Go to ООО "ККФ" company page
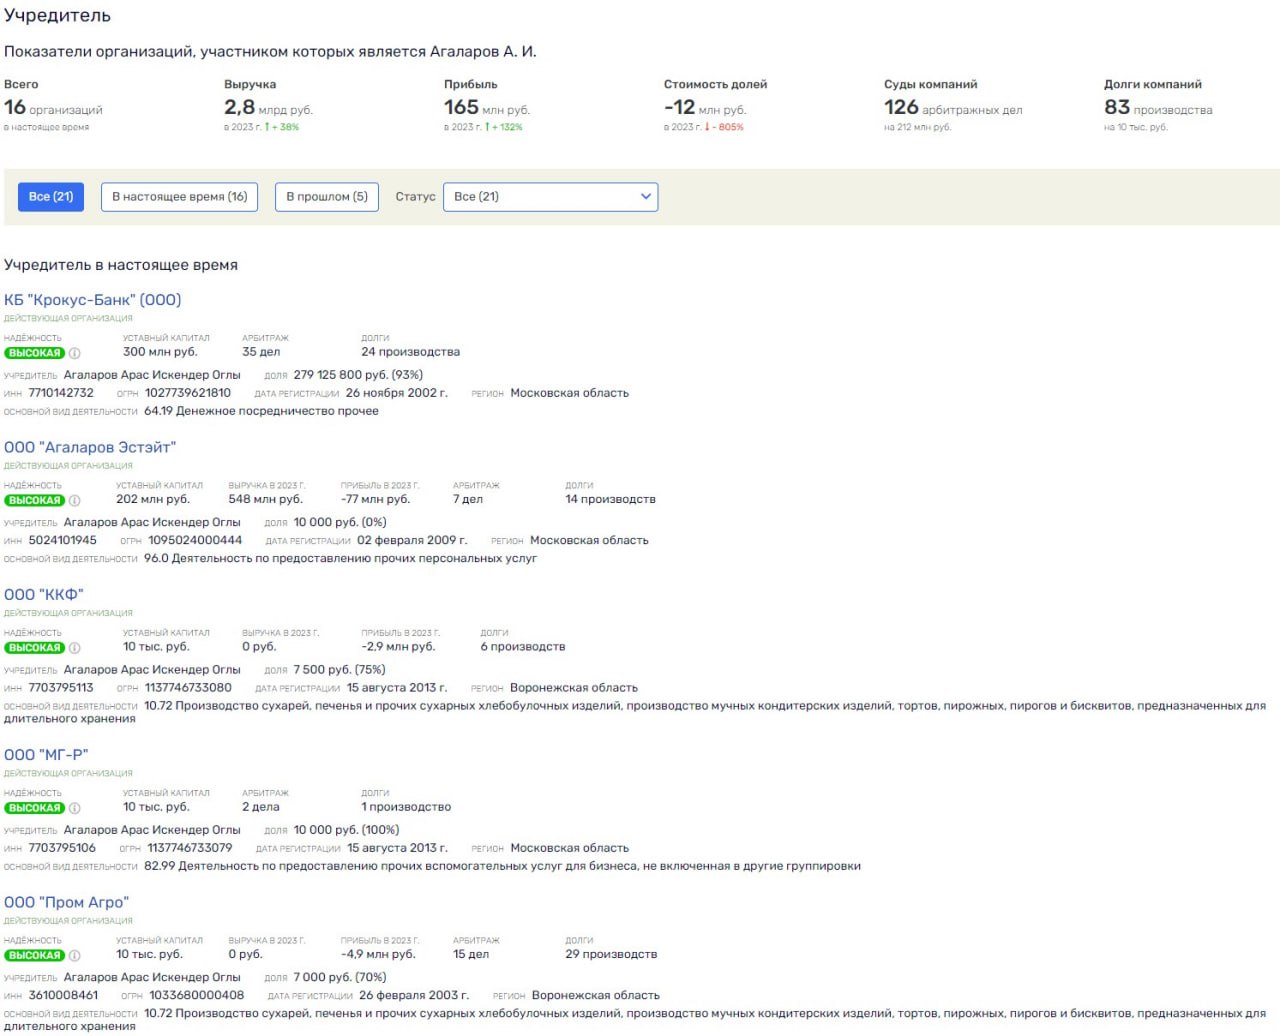1280x1036 pixels. tap(44, 595)
